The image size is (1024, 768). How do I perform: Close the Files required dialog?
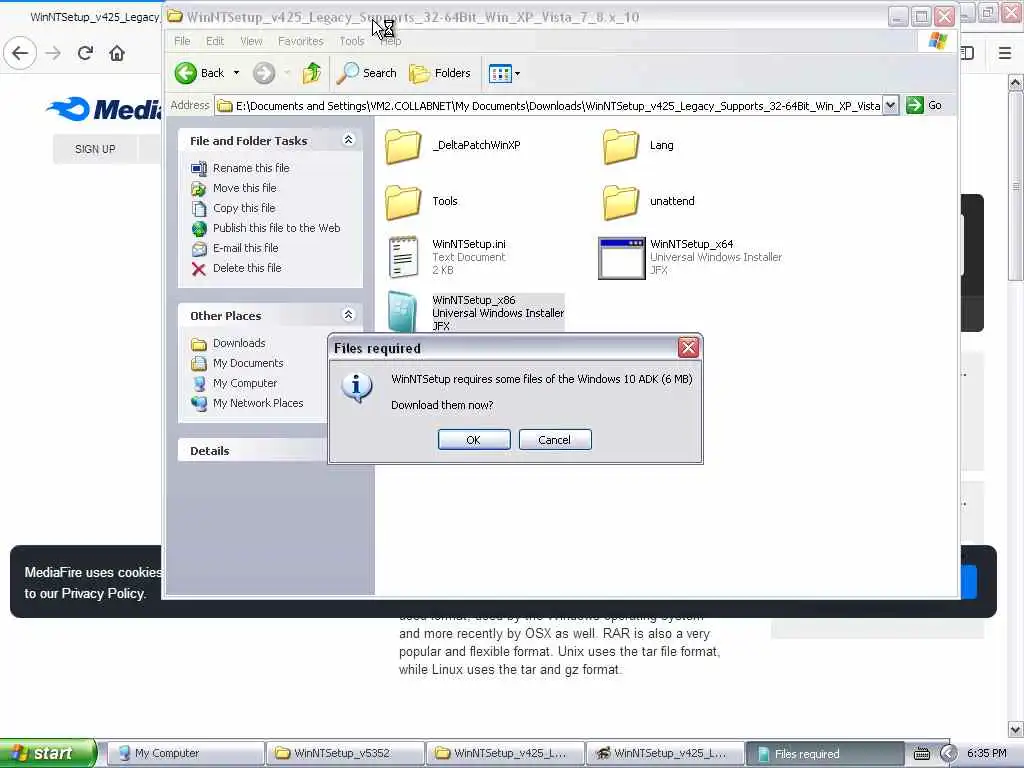tap(688, 348)
